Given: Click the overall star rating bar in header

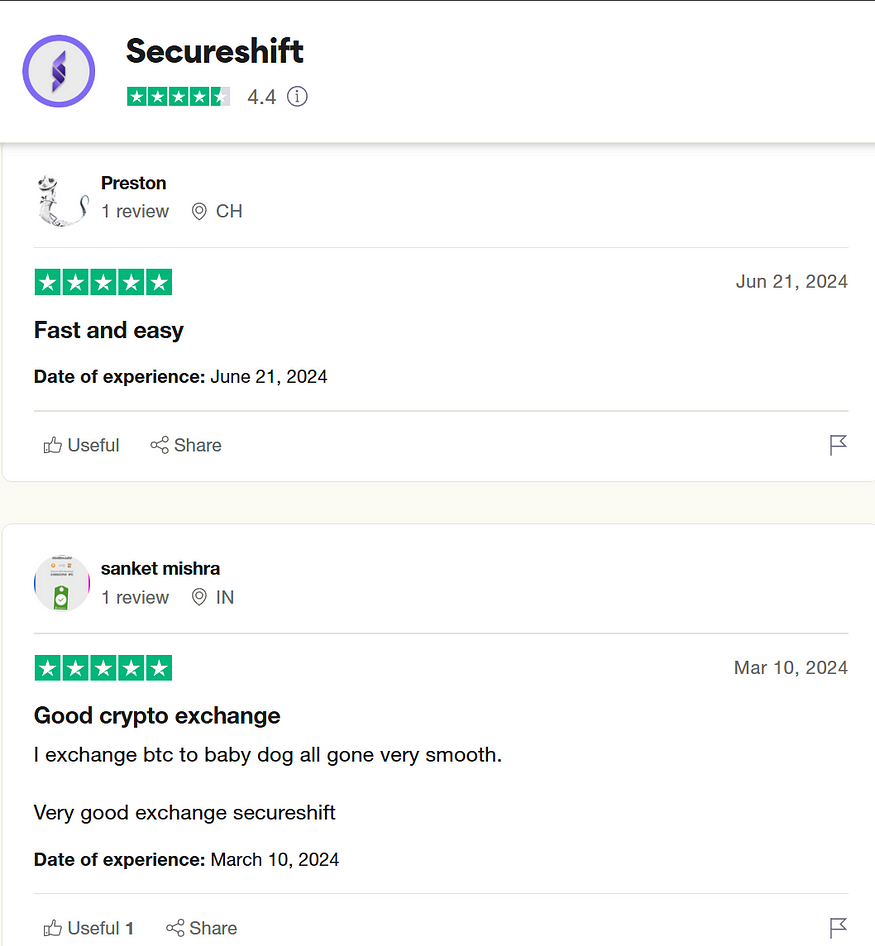Looking at the screenshot, I should [178, 97].
